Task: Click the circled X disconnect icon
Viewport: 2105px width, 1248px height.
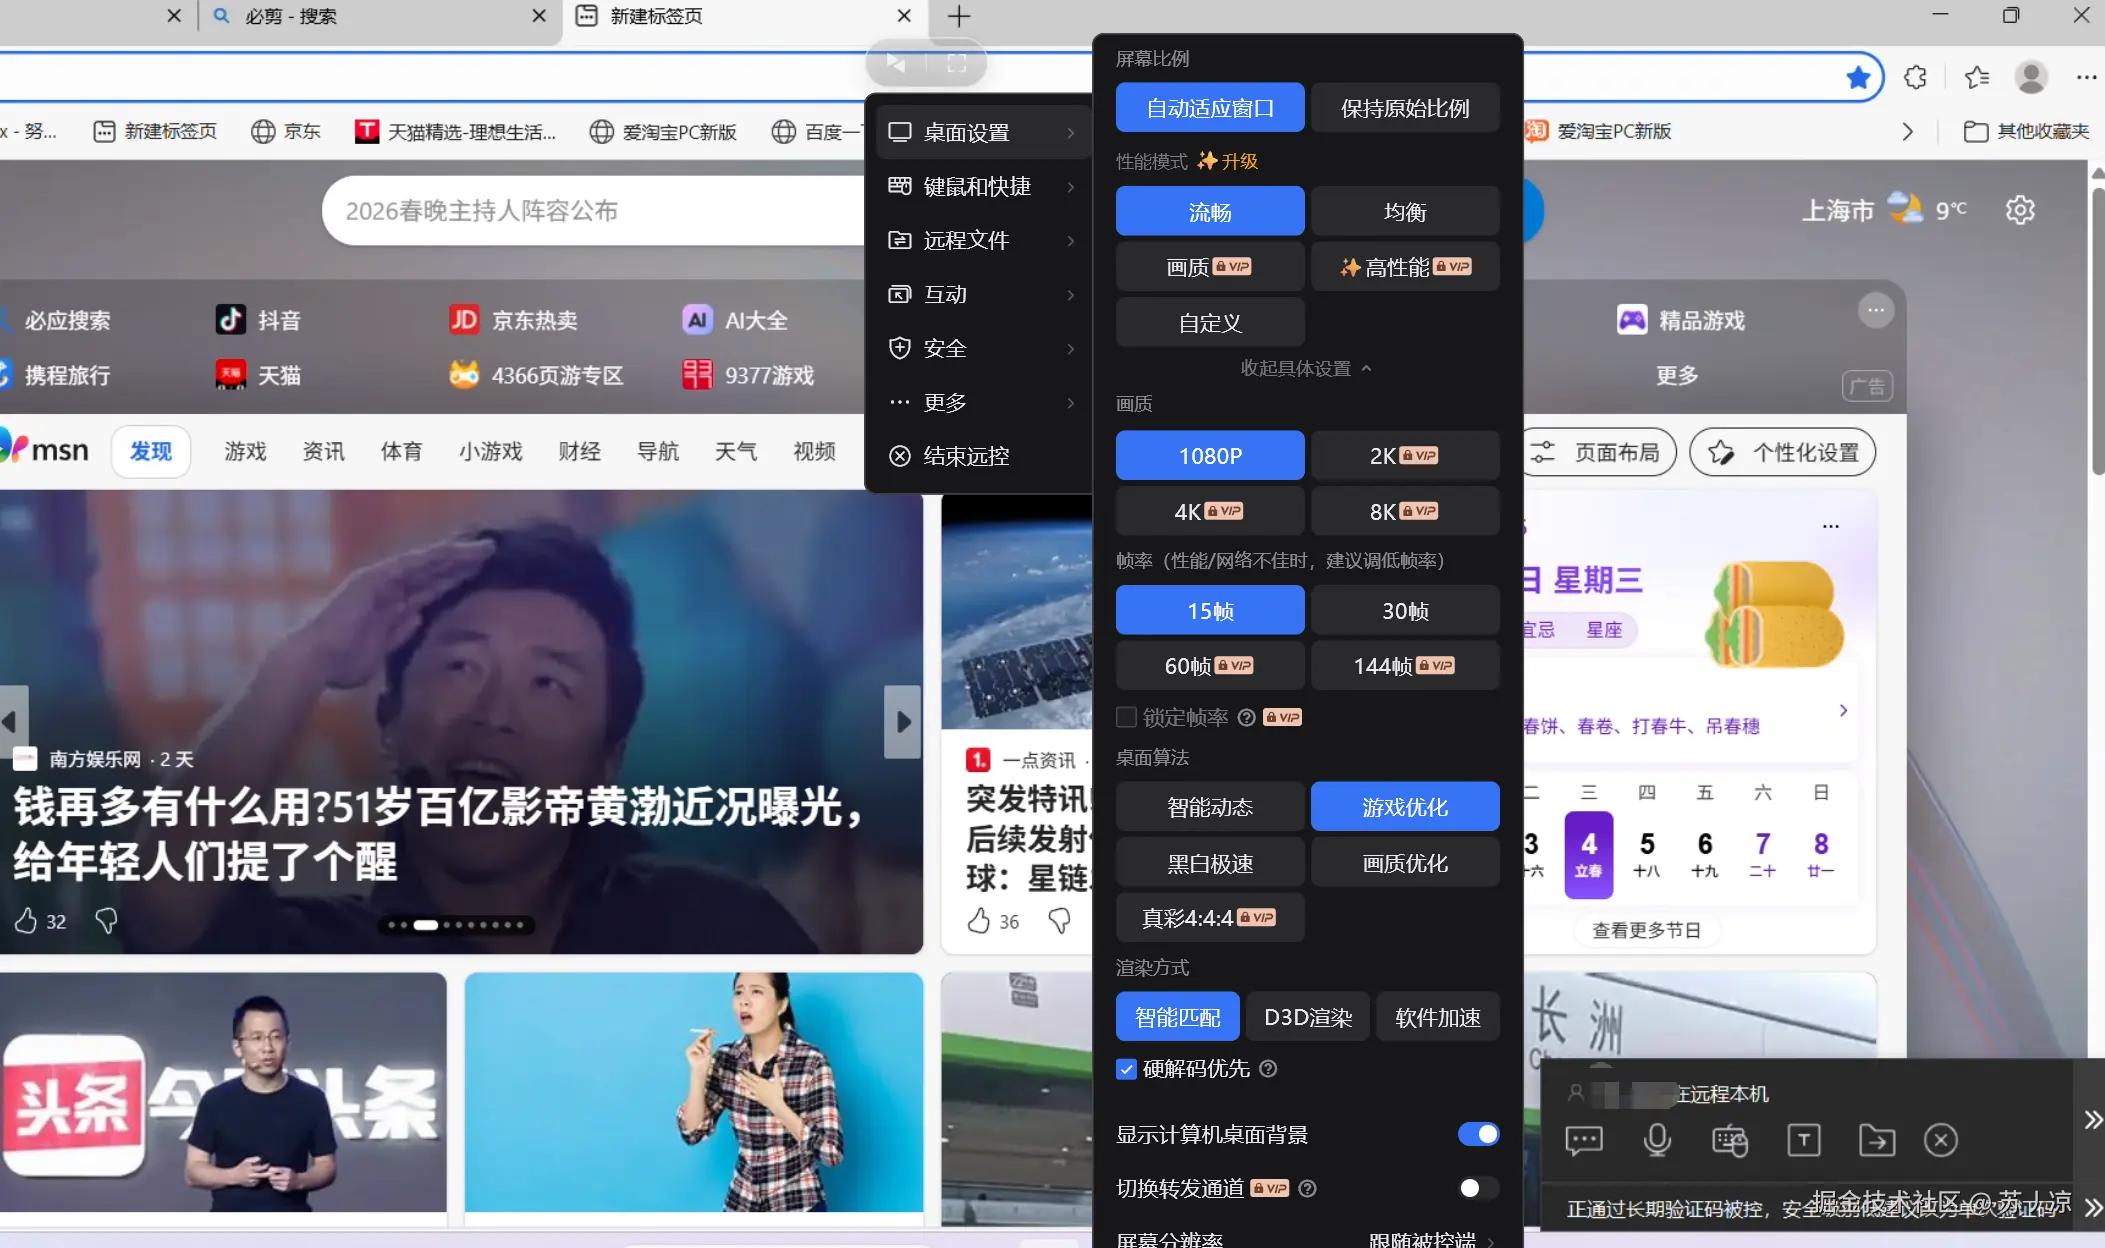Action: coord(1941,1140)
